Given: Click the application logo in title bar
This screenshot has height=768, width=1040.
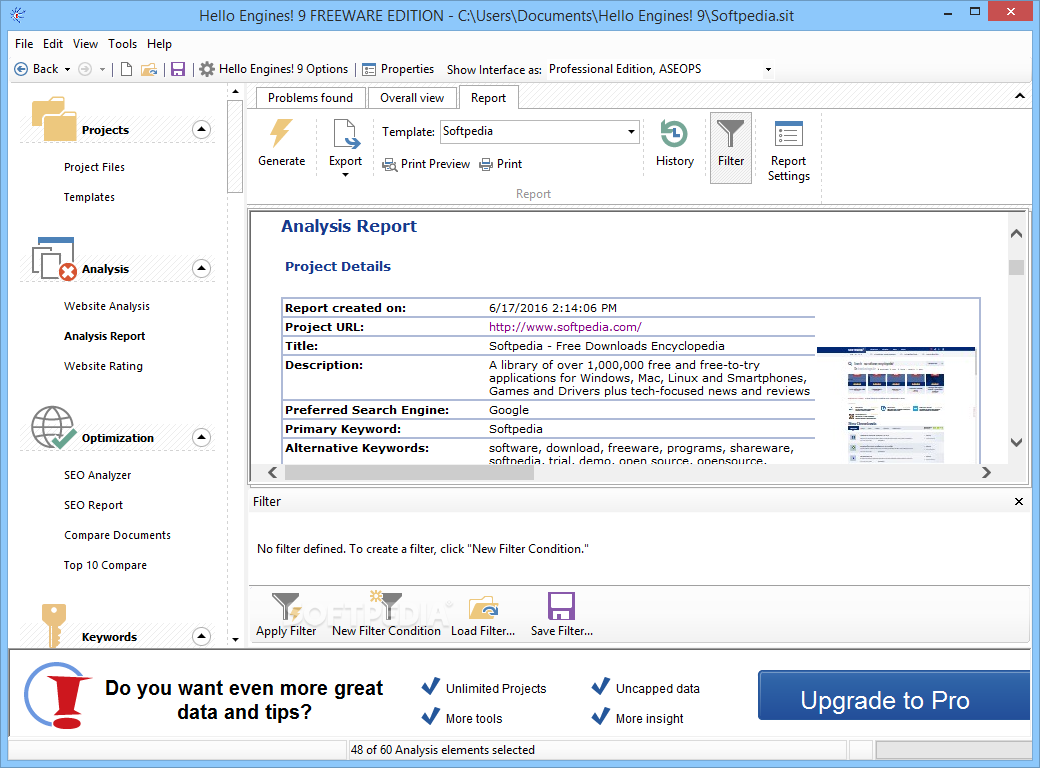Looking at the screenshot, I should tap(18, 15).
